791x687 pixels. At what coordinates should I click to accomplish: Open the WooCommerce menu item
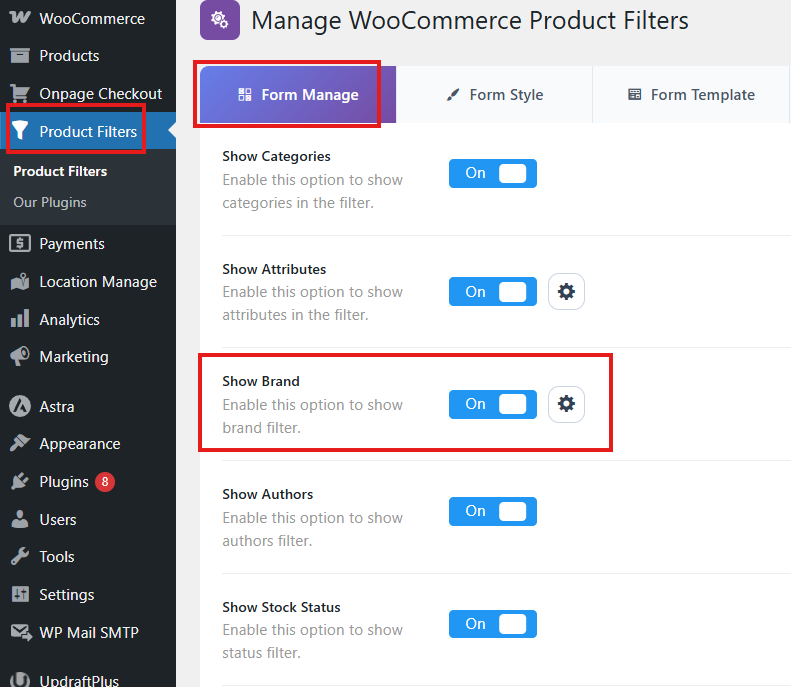pyautogui.click(x=88, y=18)
